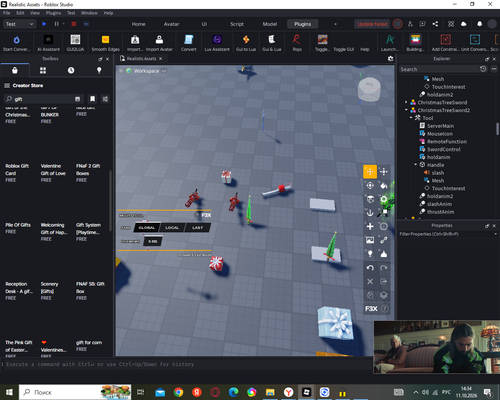Click the move increment value box

tap(153, 241)
